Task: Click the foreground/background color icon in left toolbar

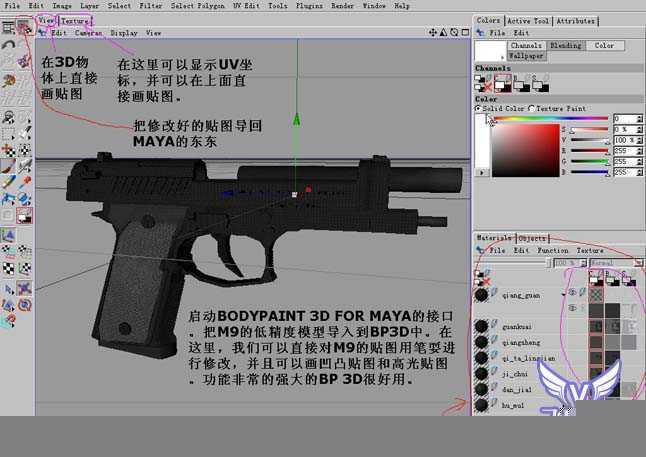Action: [x=25, y=215]
